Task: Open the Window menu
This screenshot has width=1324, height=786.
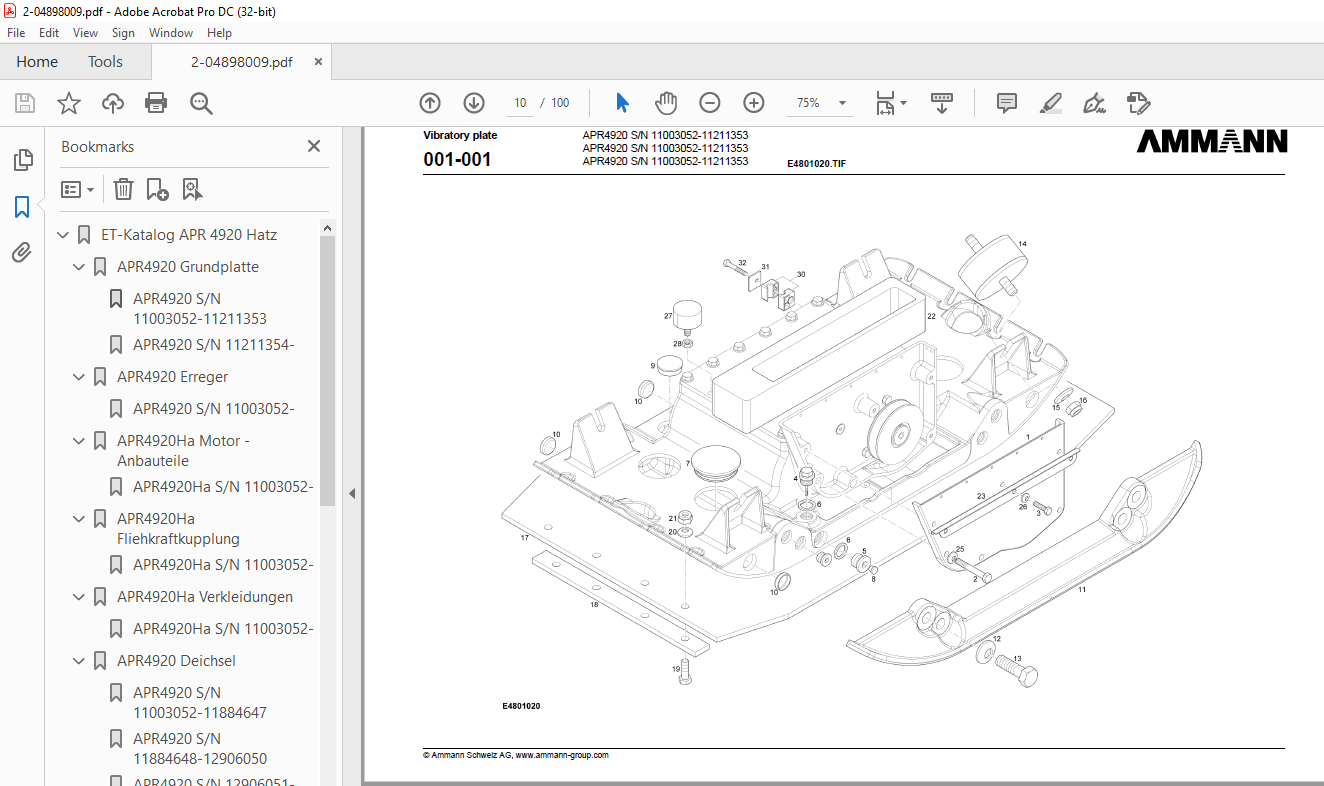Action: pyautogui.click(x=171, y=33)
